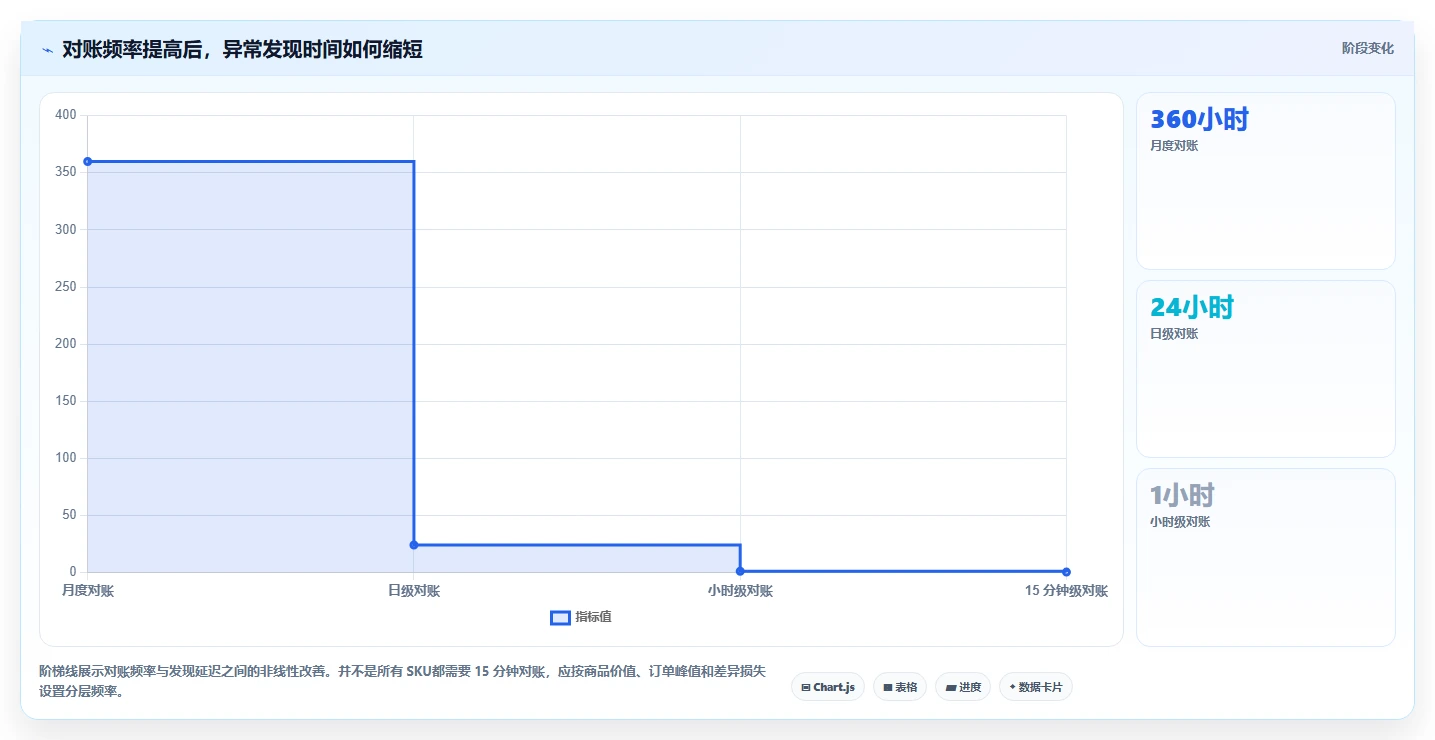Click the 200 y-axis value
The height and width of the screenshot is (740, 1435).
66,344
